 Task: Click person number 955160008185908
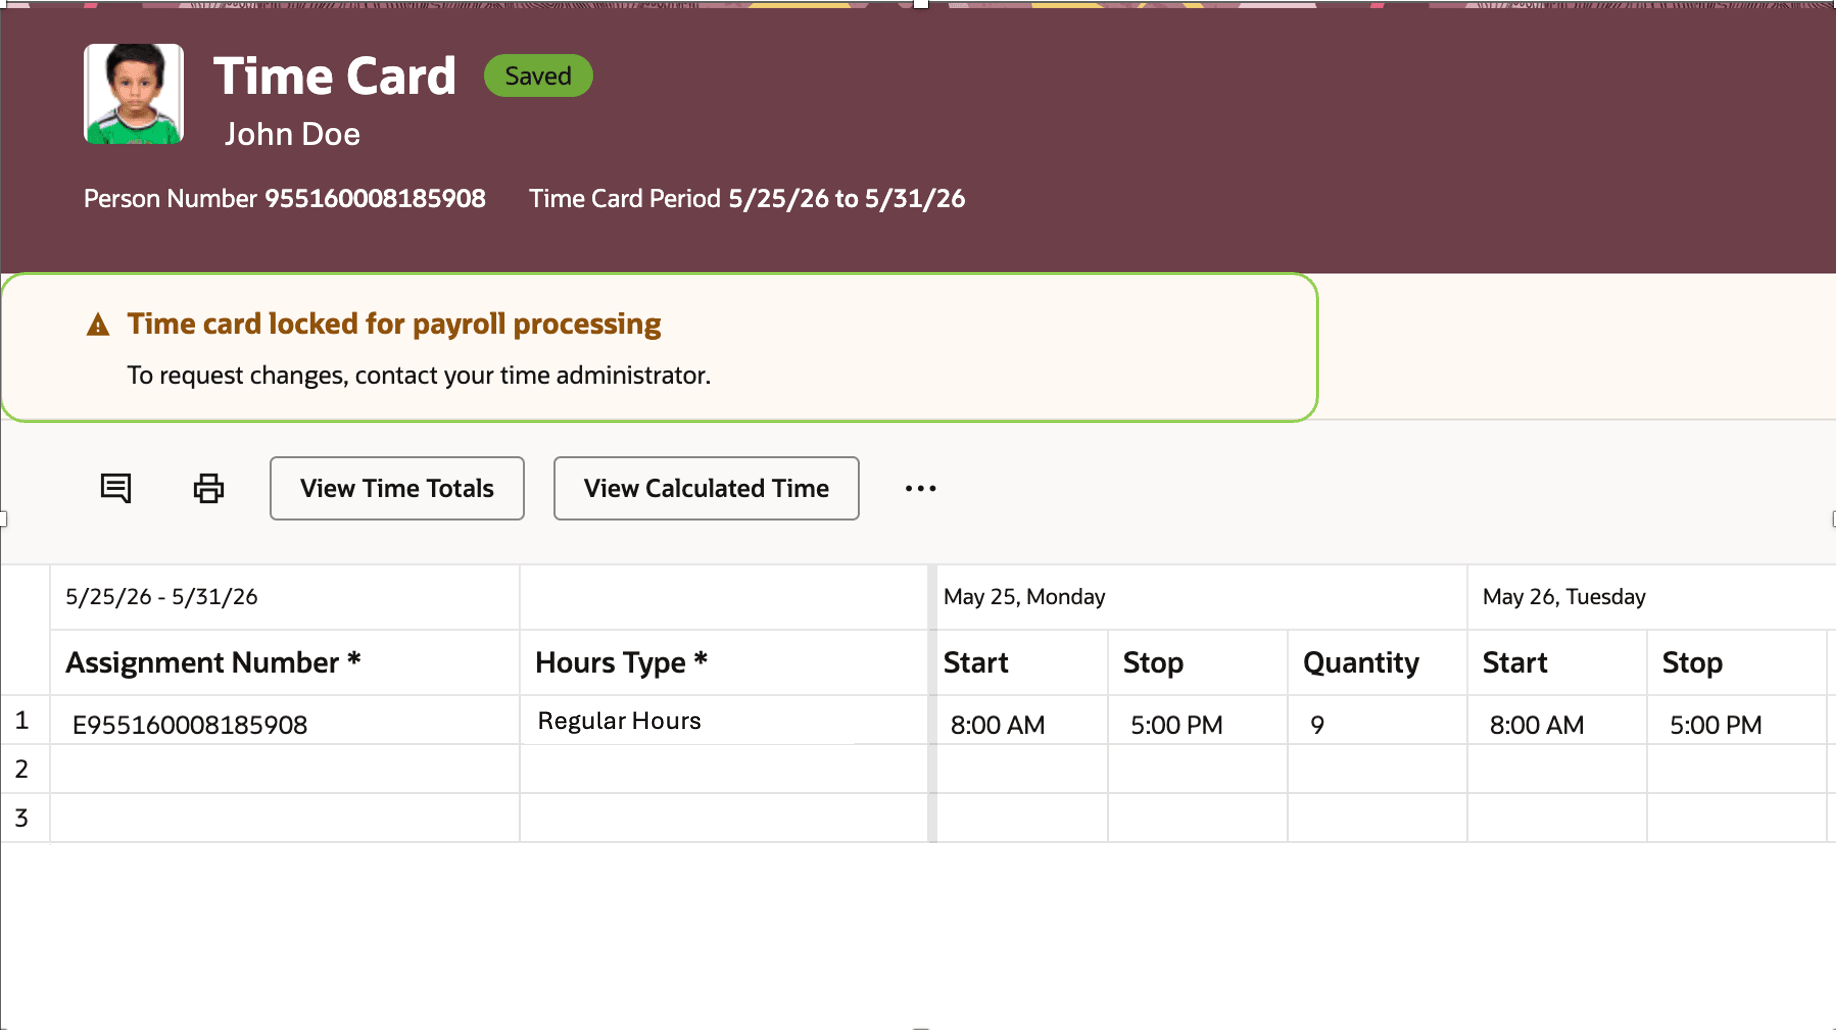(375, 199)
